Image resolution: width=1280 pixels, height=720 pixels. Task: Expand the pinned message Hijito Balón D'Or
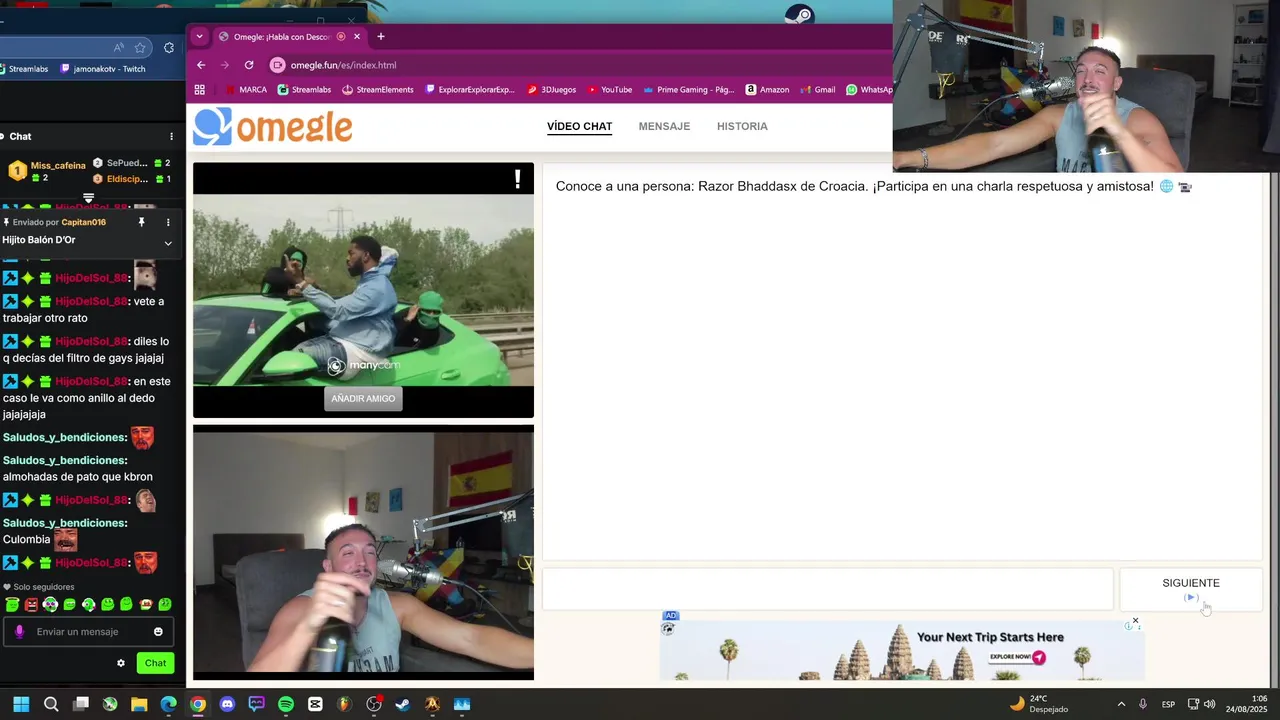168,242
